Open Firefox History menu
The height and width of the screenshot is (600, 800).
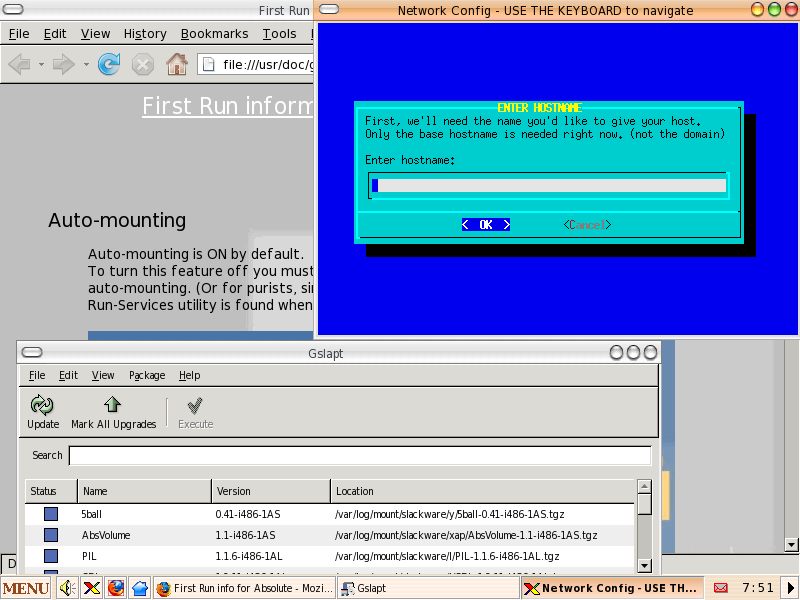click(145, 34)
